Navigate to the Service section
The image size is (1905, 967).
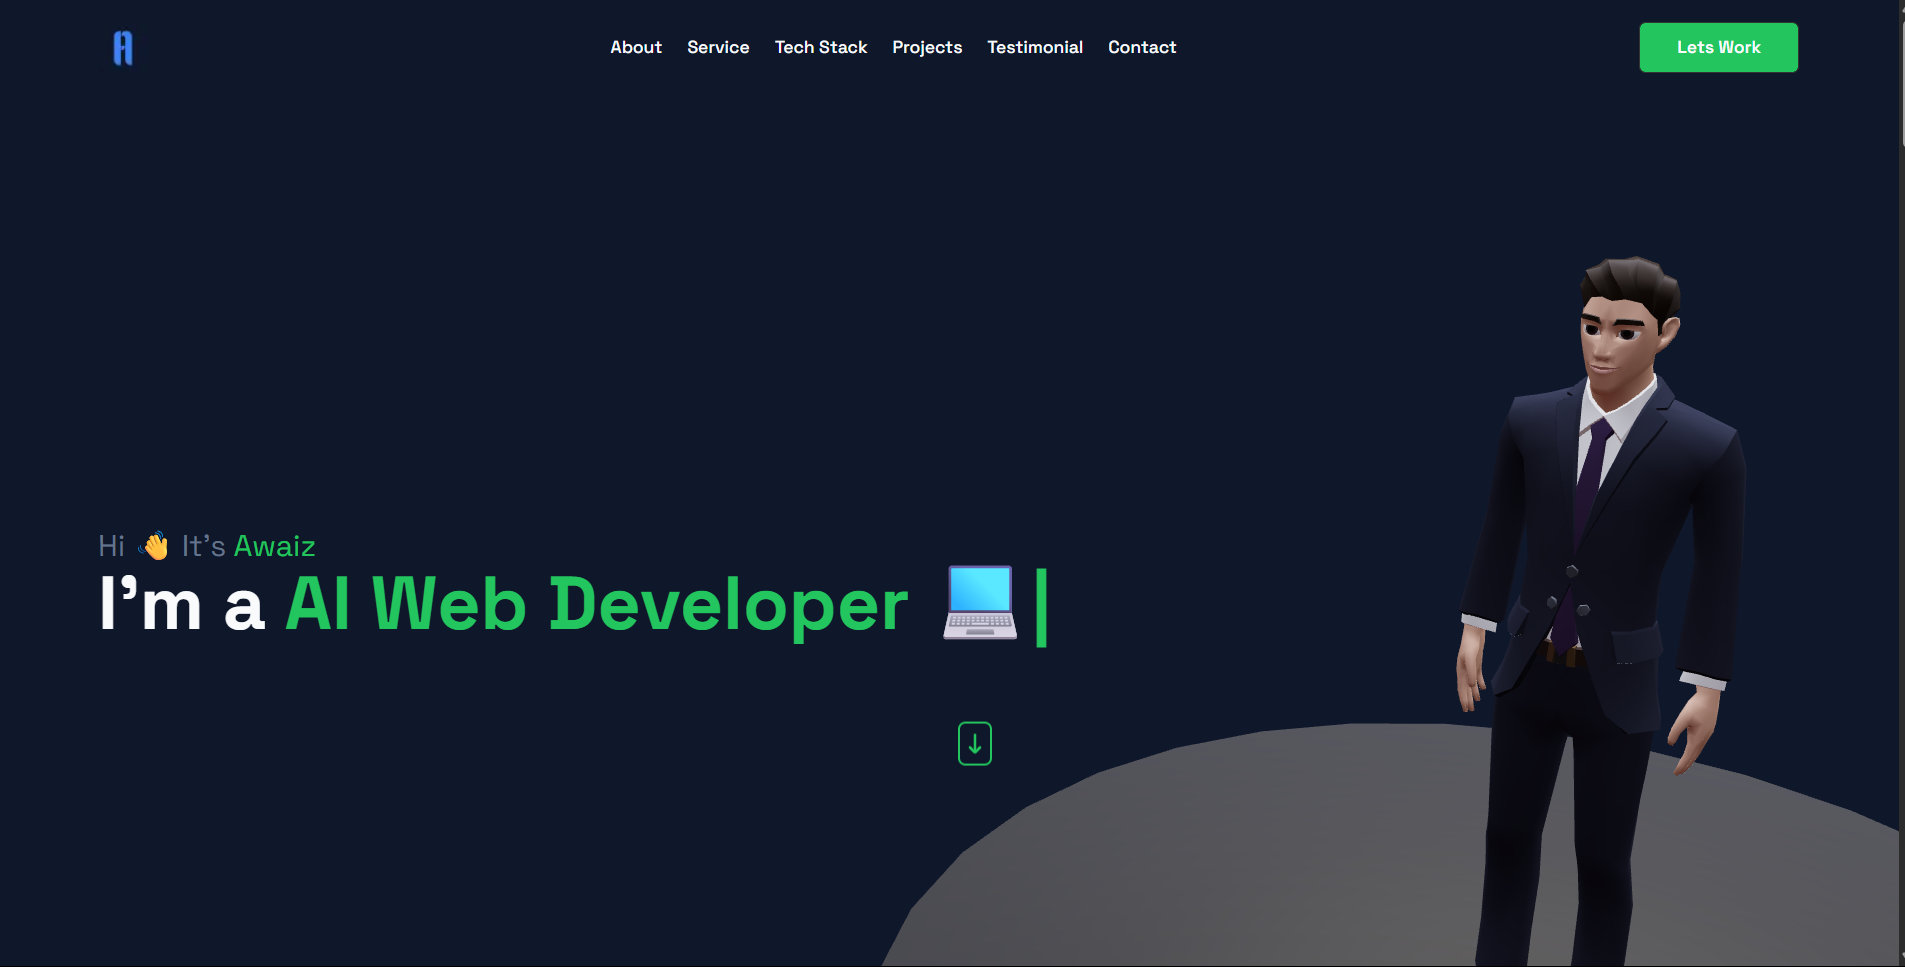[x=718, y=47]
